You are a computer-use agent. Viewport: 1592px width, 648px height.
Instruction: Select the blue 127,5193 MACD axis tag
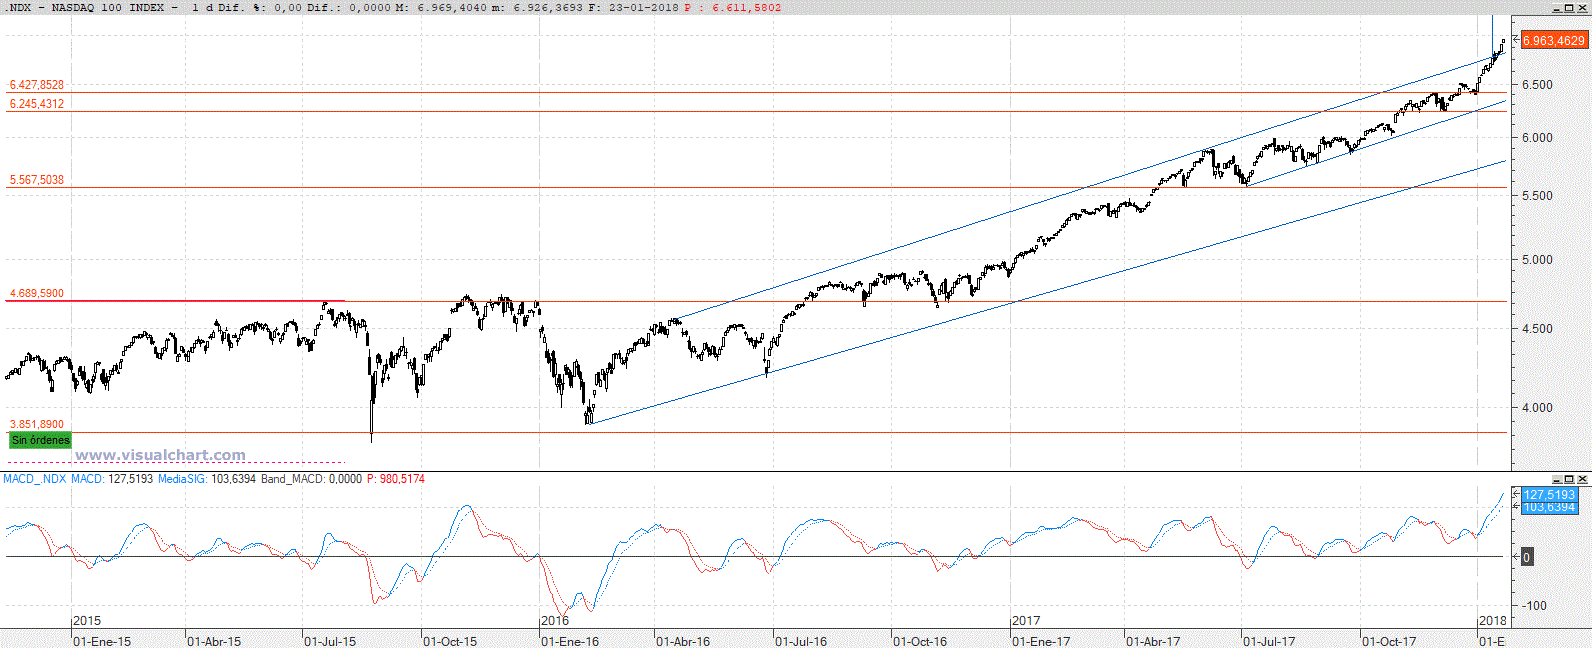(x=1549, y=494)
